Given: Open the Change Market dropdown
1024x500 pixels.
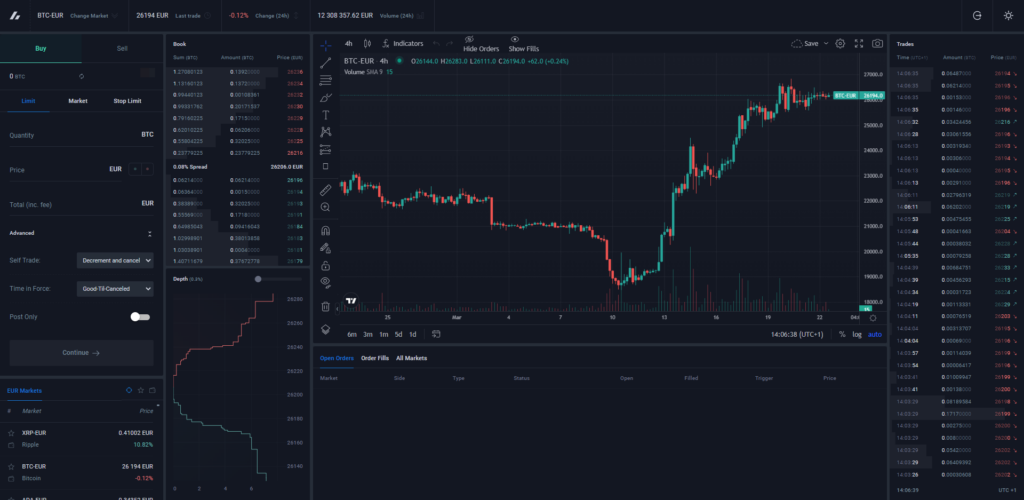Looking at the screenshot, I should [94, 16].
